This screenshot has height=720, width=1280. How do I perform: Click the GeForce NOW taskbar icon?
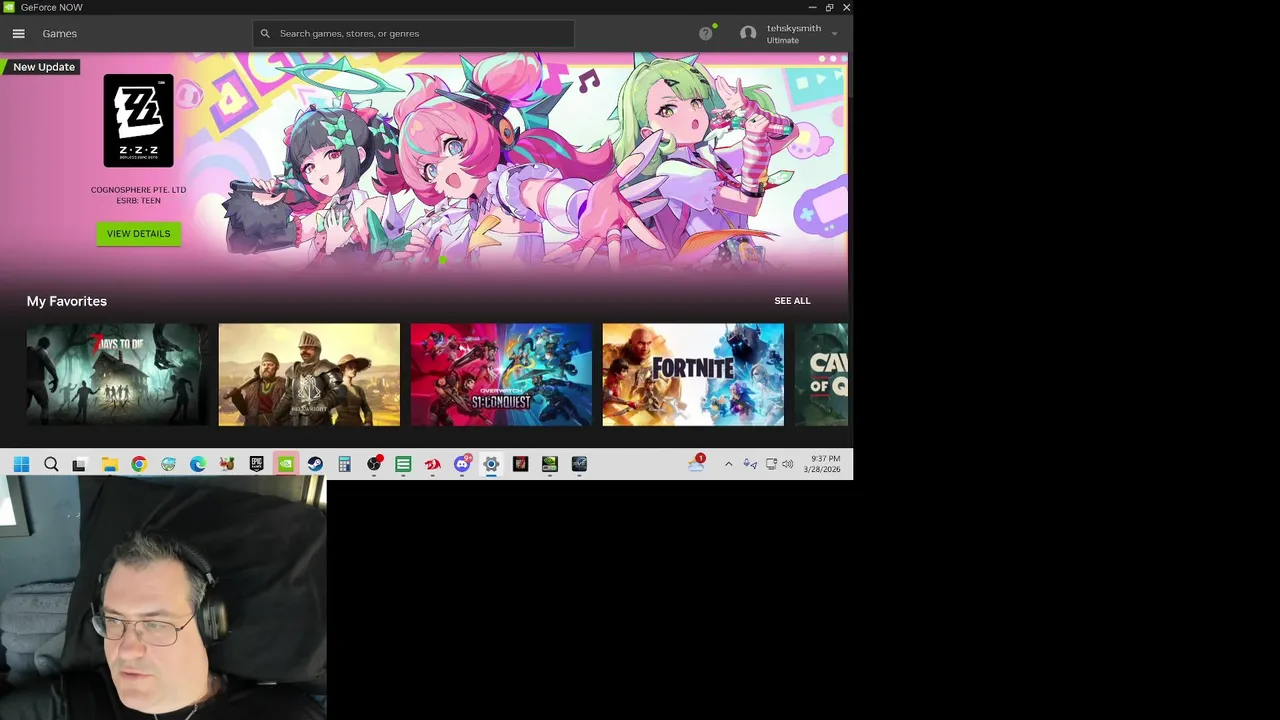286,464
